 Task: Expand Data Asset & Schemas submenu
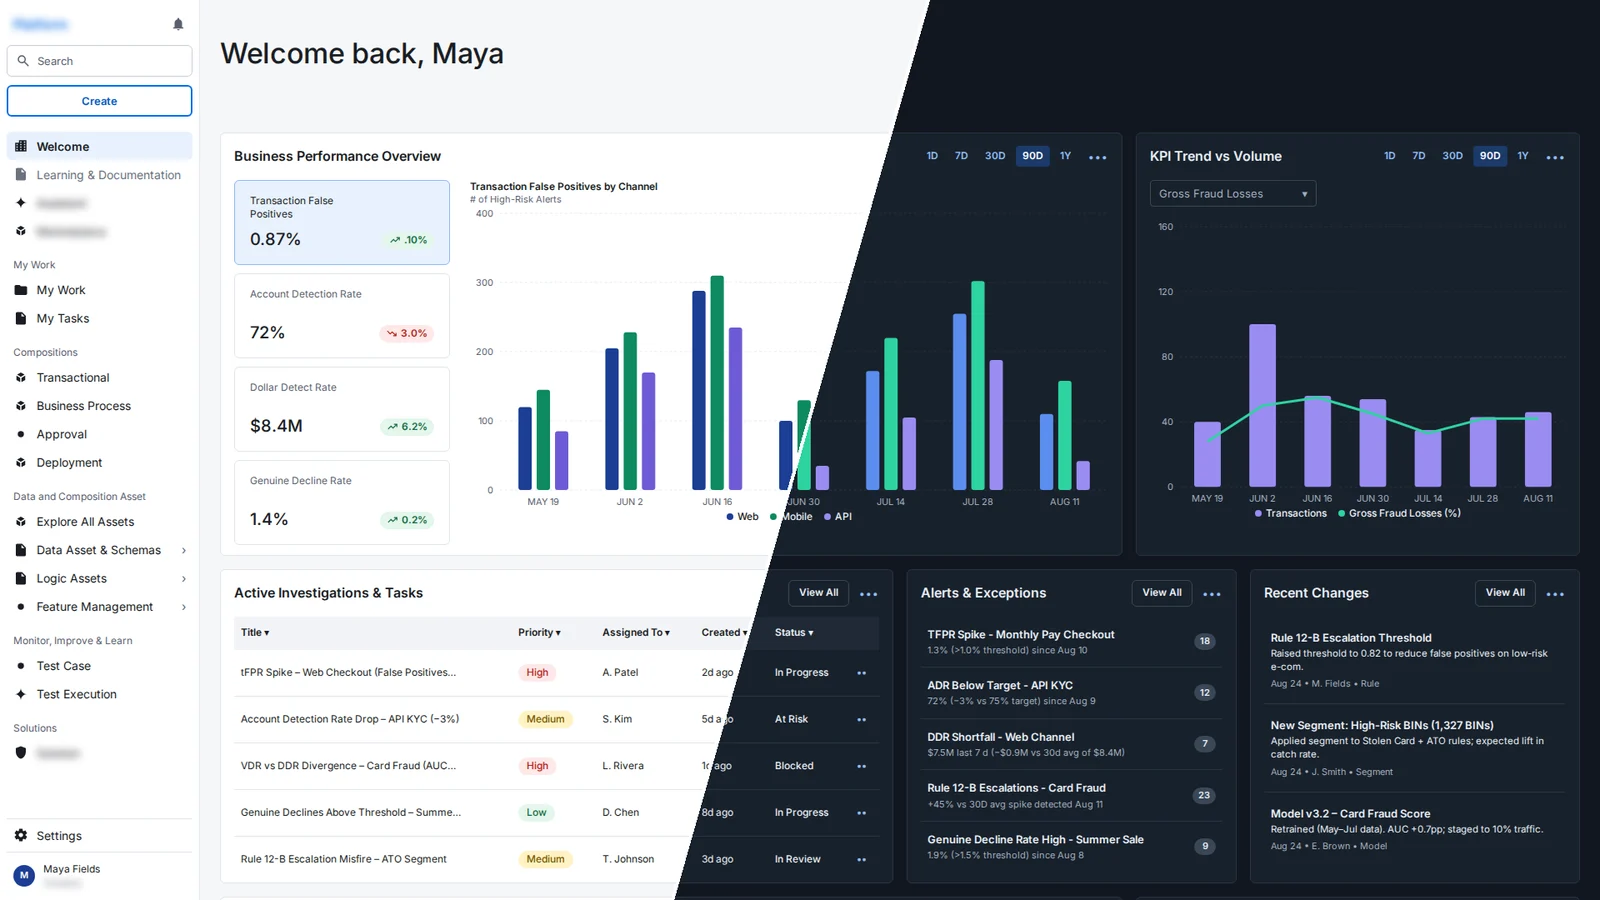[184, 551]
